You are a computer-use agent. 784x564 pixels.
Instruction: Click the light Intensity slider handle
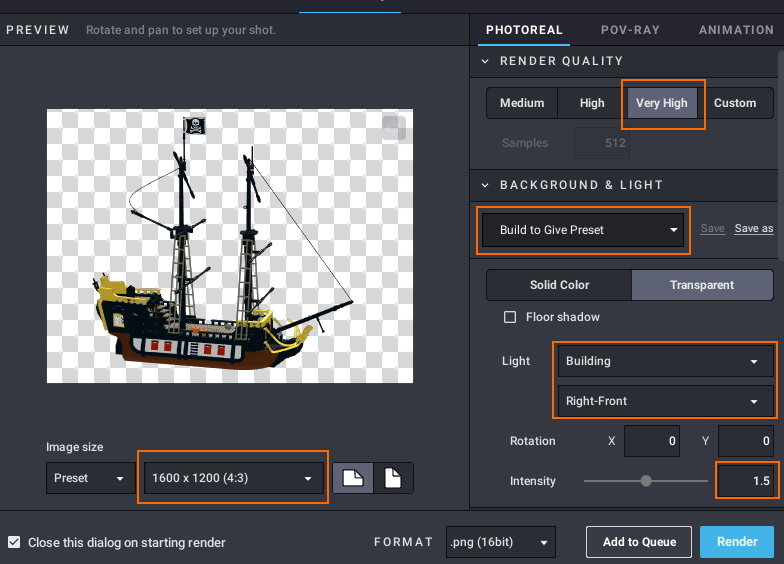click(x=646, y=481)
